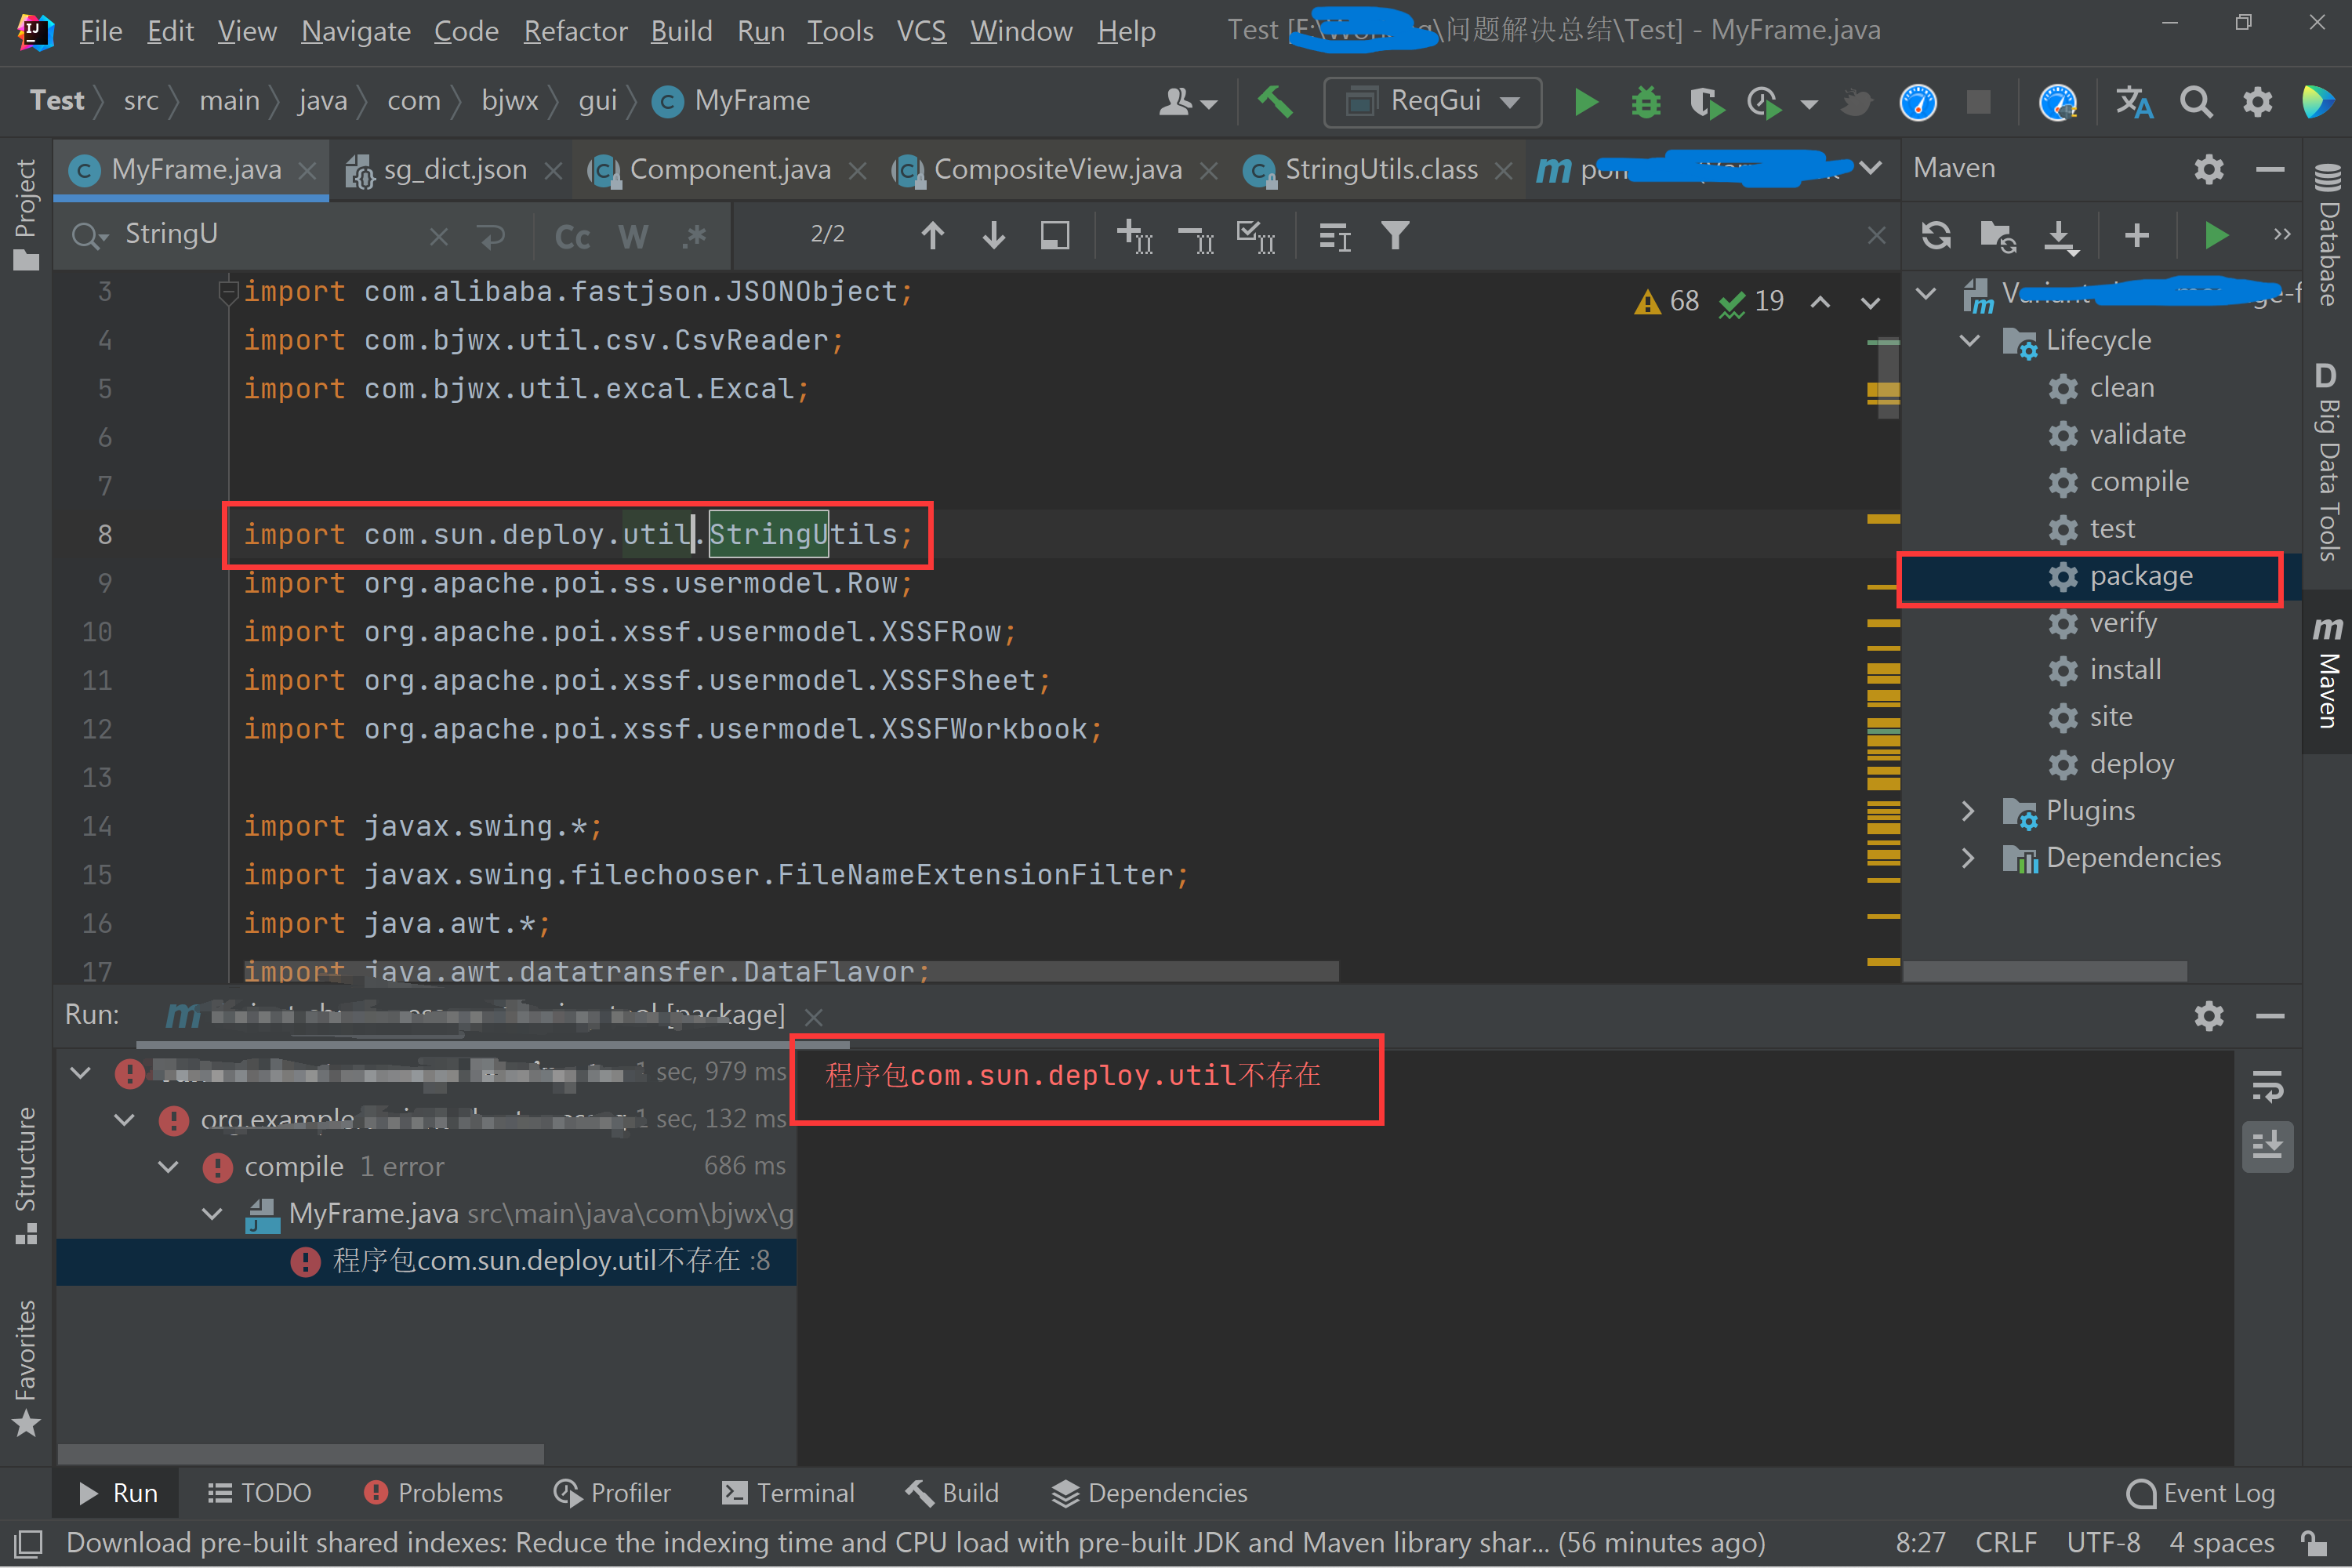Image resolution: width=2352 pixels, height=1568 pixels.
Task: Reload all Maven projects icon
Action: point(1936,236)
